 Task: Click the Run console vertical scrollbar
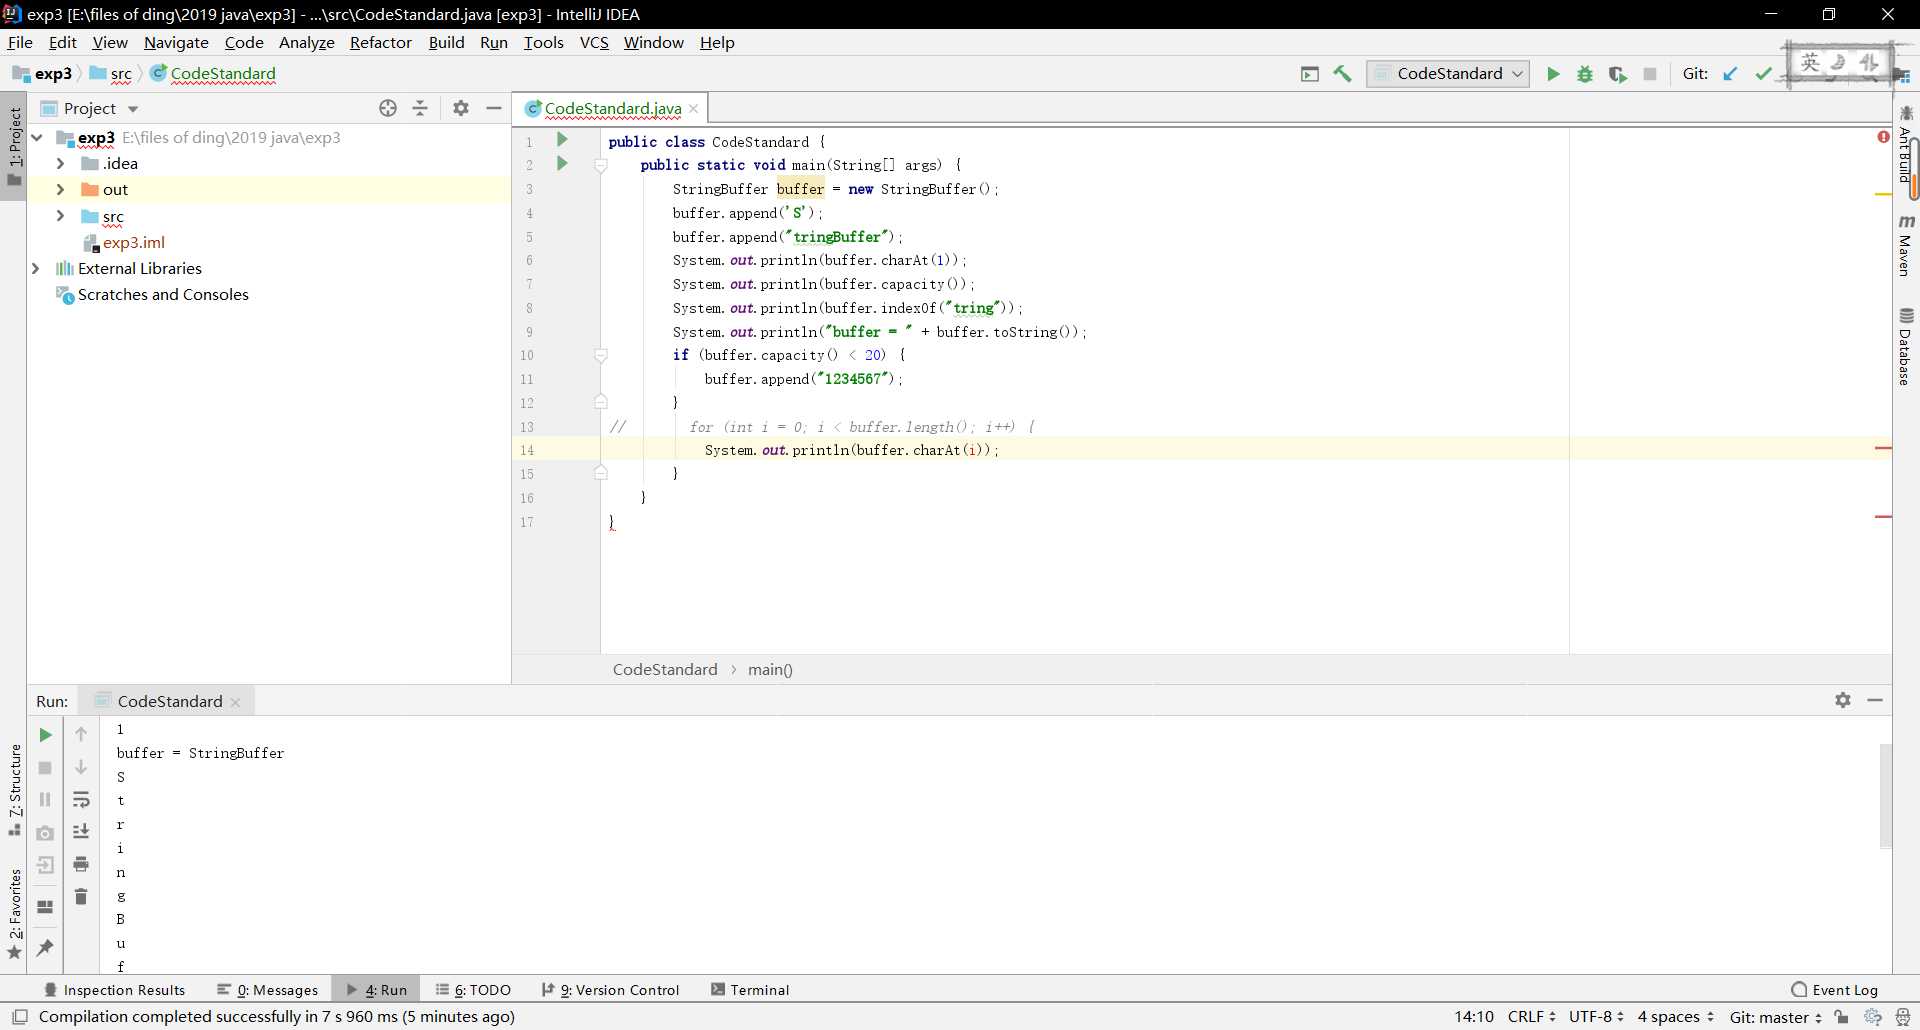coord(1885,796)
